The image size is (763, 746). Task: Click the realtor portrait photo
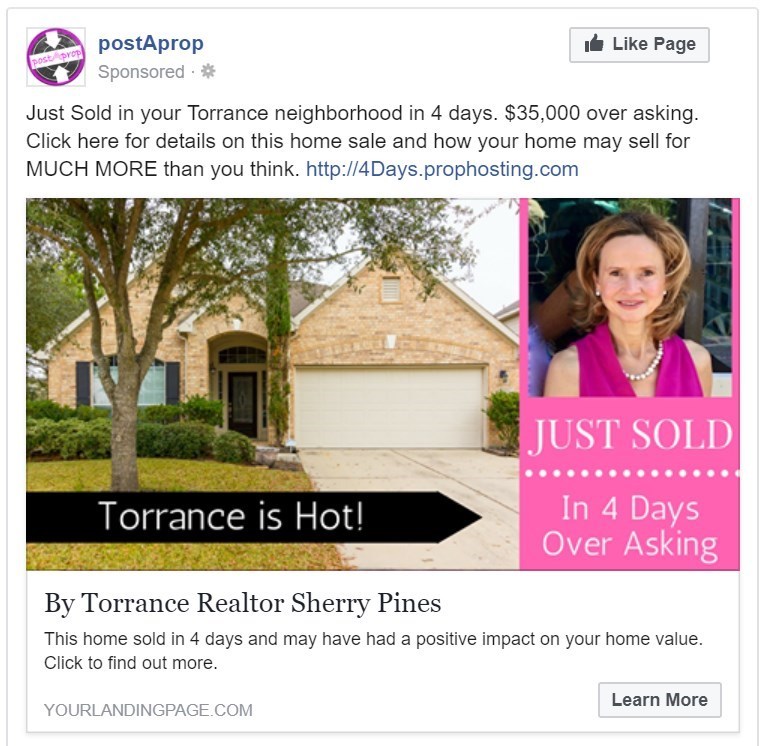tap(630, 297)
